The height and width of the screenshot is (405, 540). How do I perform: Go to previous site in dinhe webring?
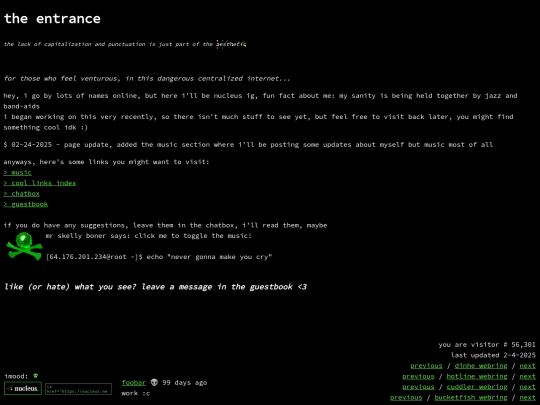pyautogui.click(x=426, y=366)
